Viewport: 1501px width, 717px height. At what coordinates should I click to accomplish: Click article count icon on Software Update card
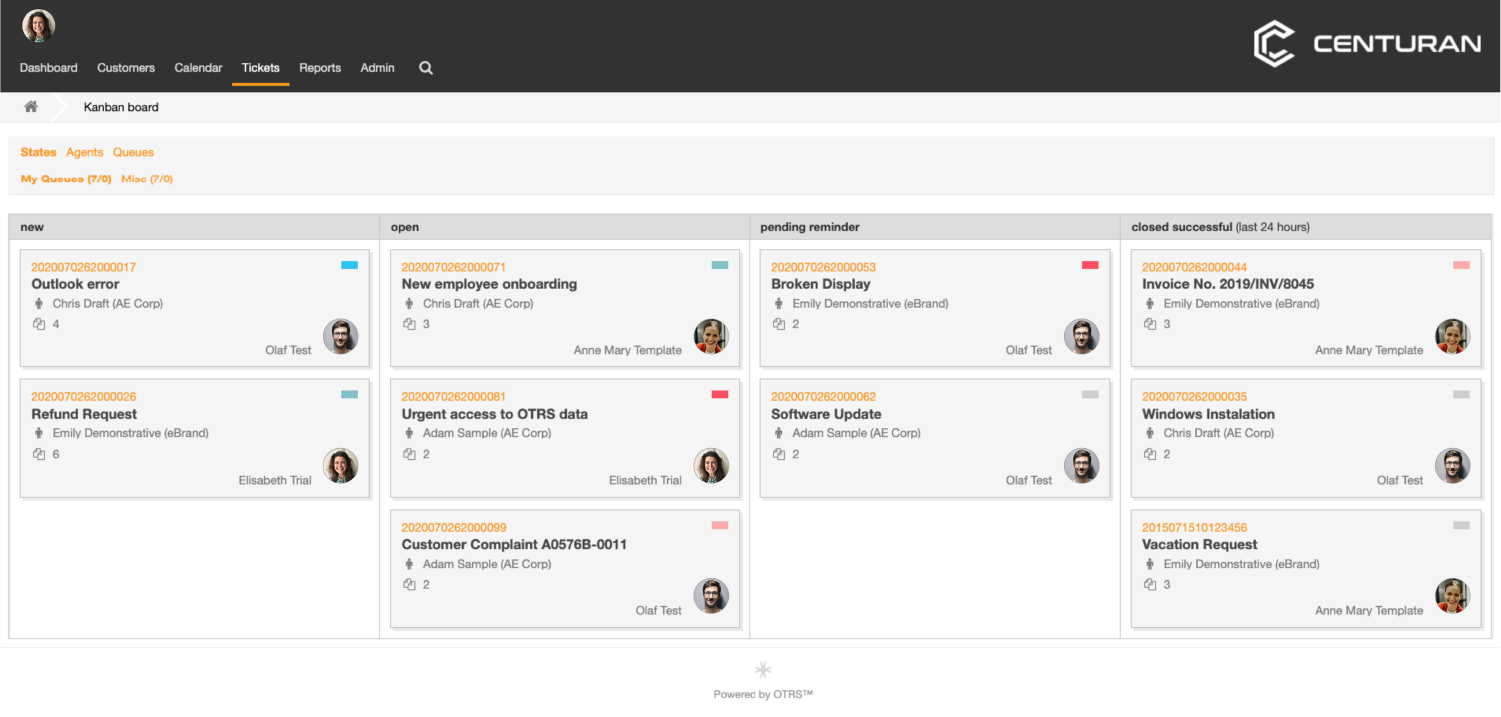pos(779,454)
